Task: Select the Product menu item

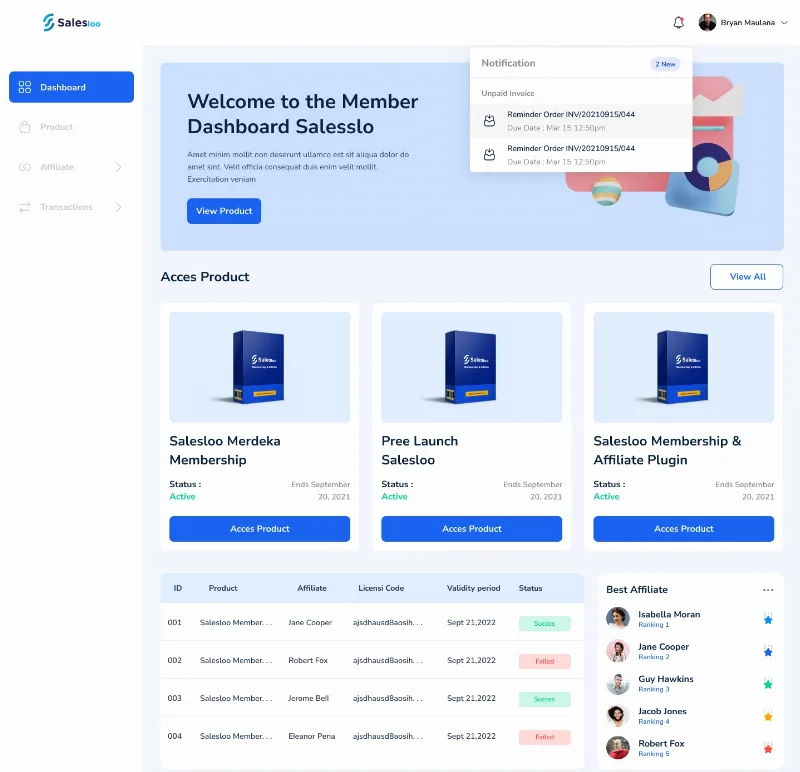Action: click(x=71, y=127)
